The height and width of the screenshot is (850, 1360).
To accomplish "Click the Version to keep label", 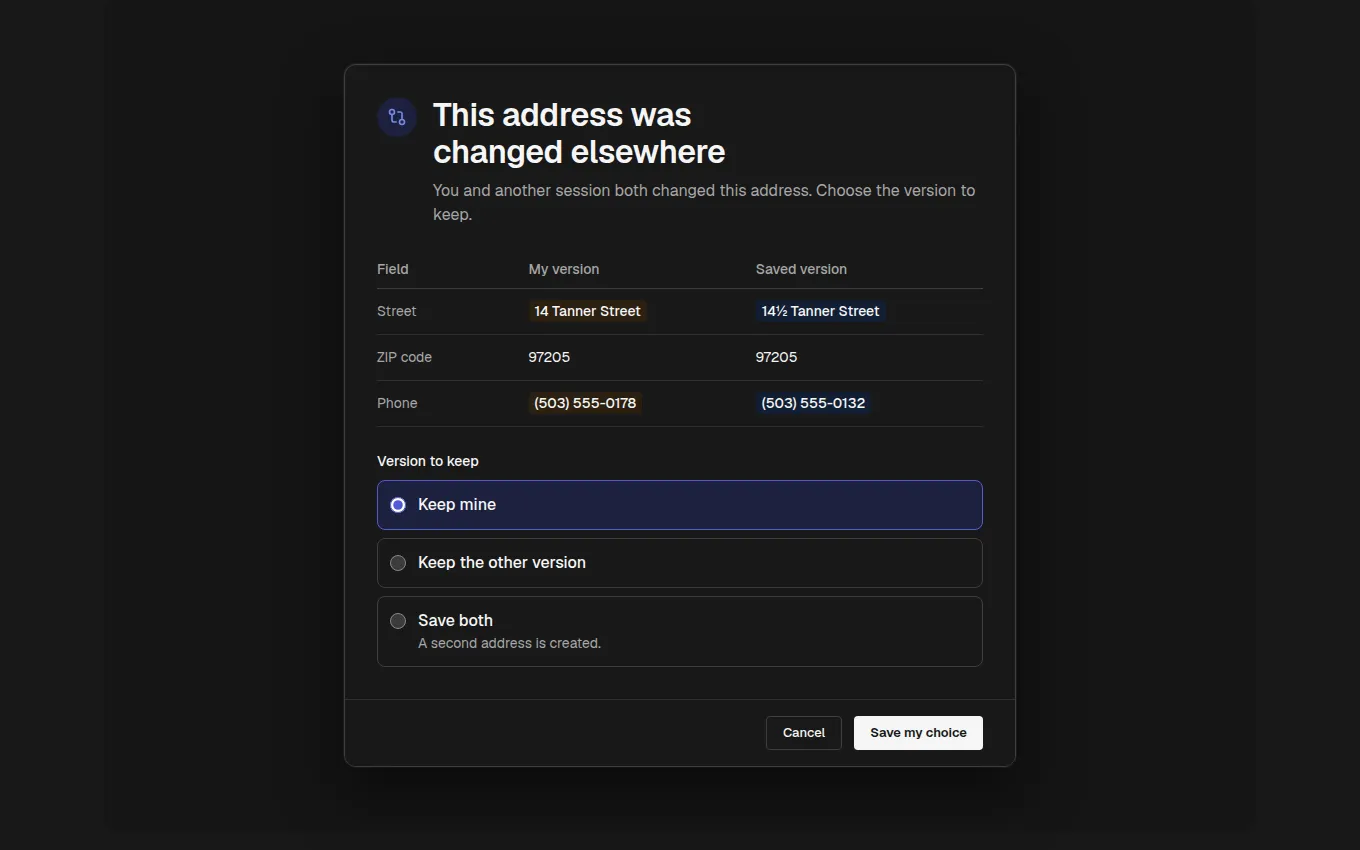I will pyautogui.click(x=428, y=461).
